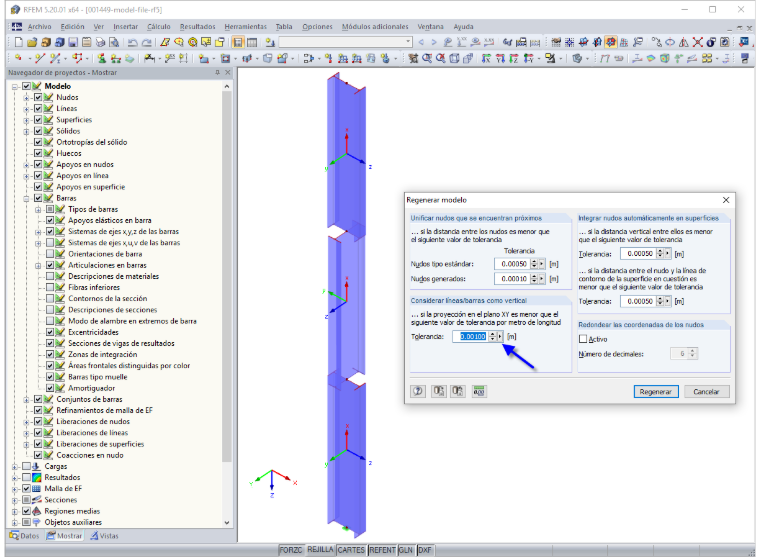Expand the Cargas tree node
This screenshot has height=557, width=760.
pos(15,466)
